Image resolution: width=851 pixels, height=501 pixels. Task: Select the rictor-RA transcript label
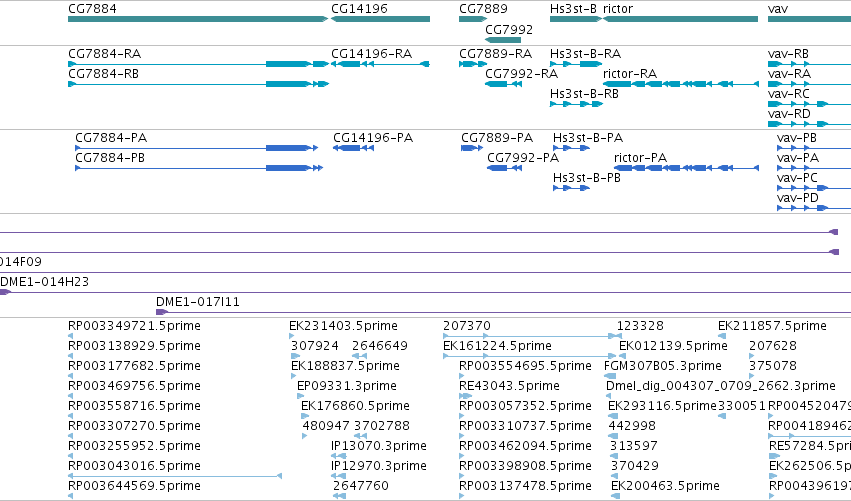pyautogui.click(x=630, y=74)
